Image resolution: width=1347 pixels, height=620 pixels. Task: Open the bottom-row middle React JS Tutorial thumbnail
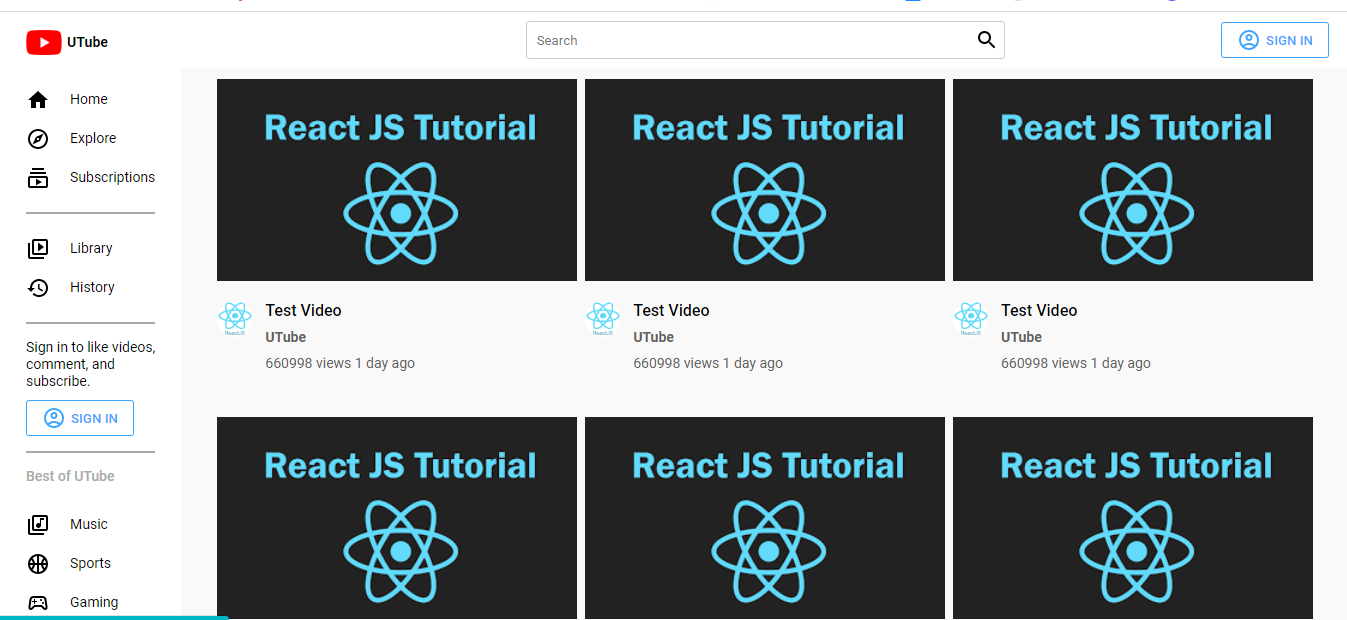765,518
